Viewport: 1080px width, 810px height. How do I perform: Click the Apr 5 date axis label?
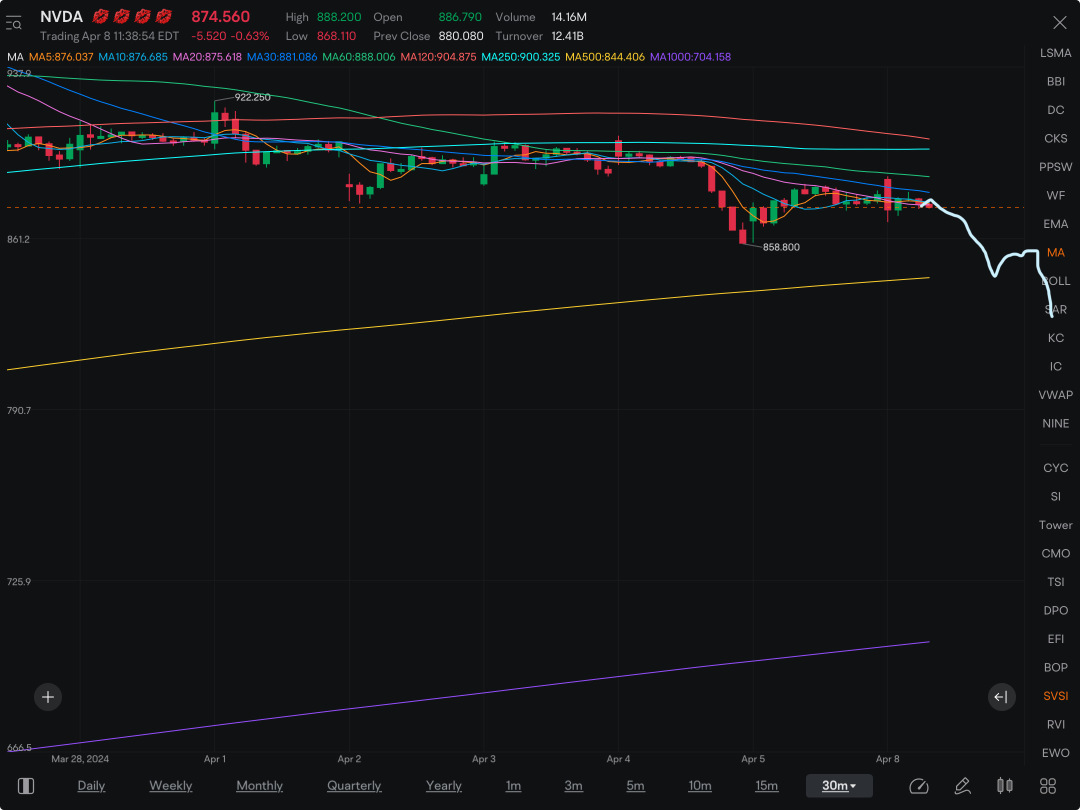[753, 759]
